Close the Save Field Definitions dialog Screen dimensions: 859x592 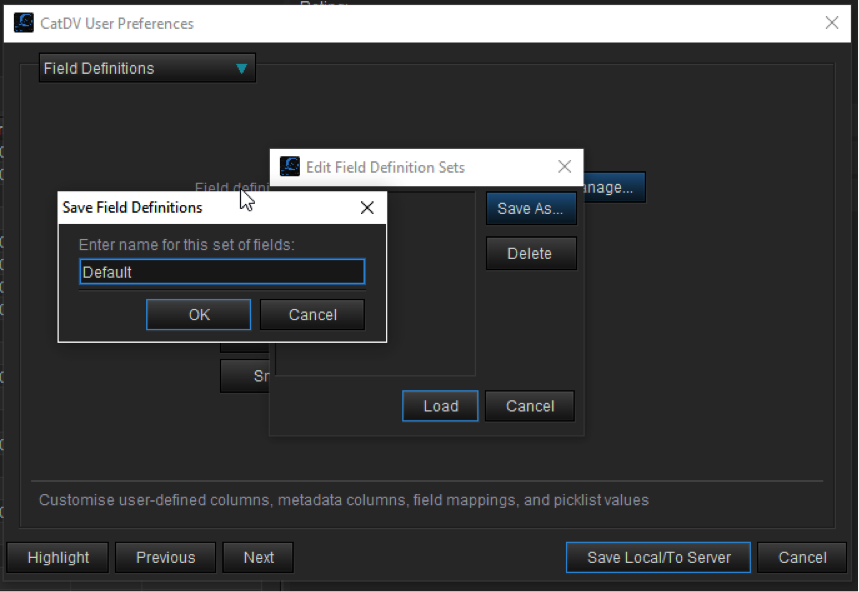coord(367,207)
